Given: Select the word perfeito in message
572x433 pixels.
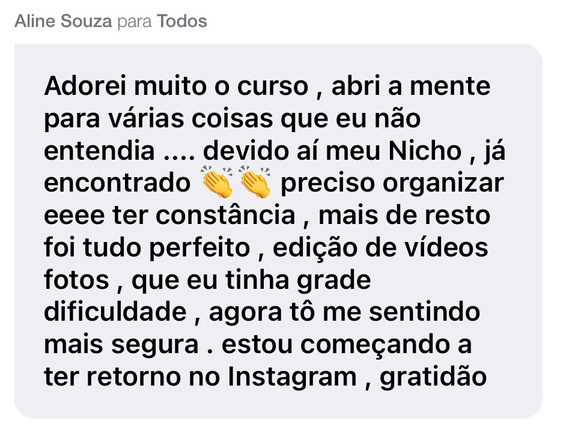Looking at the screenshot, I should pyautogui.click(x=200, y=248).
